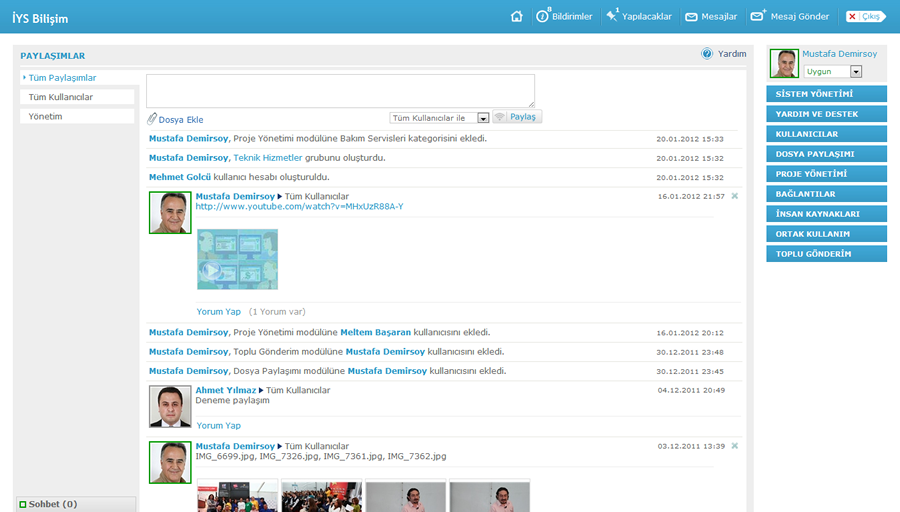Viewport: 900px width, 512px height.
Task: Delete the YouTube post with X icon
Action: click(x=734, y=196)
